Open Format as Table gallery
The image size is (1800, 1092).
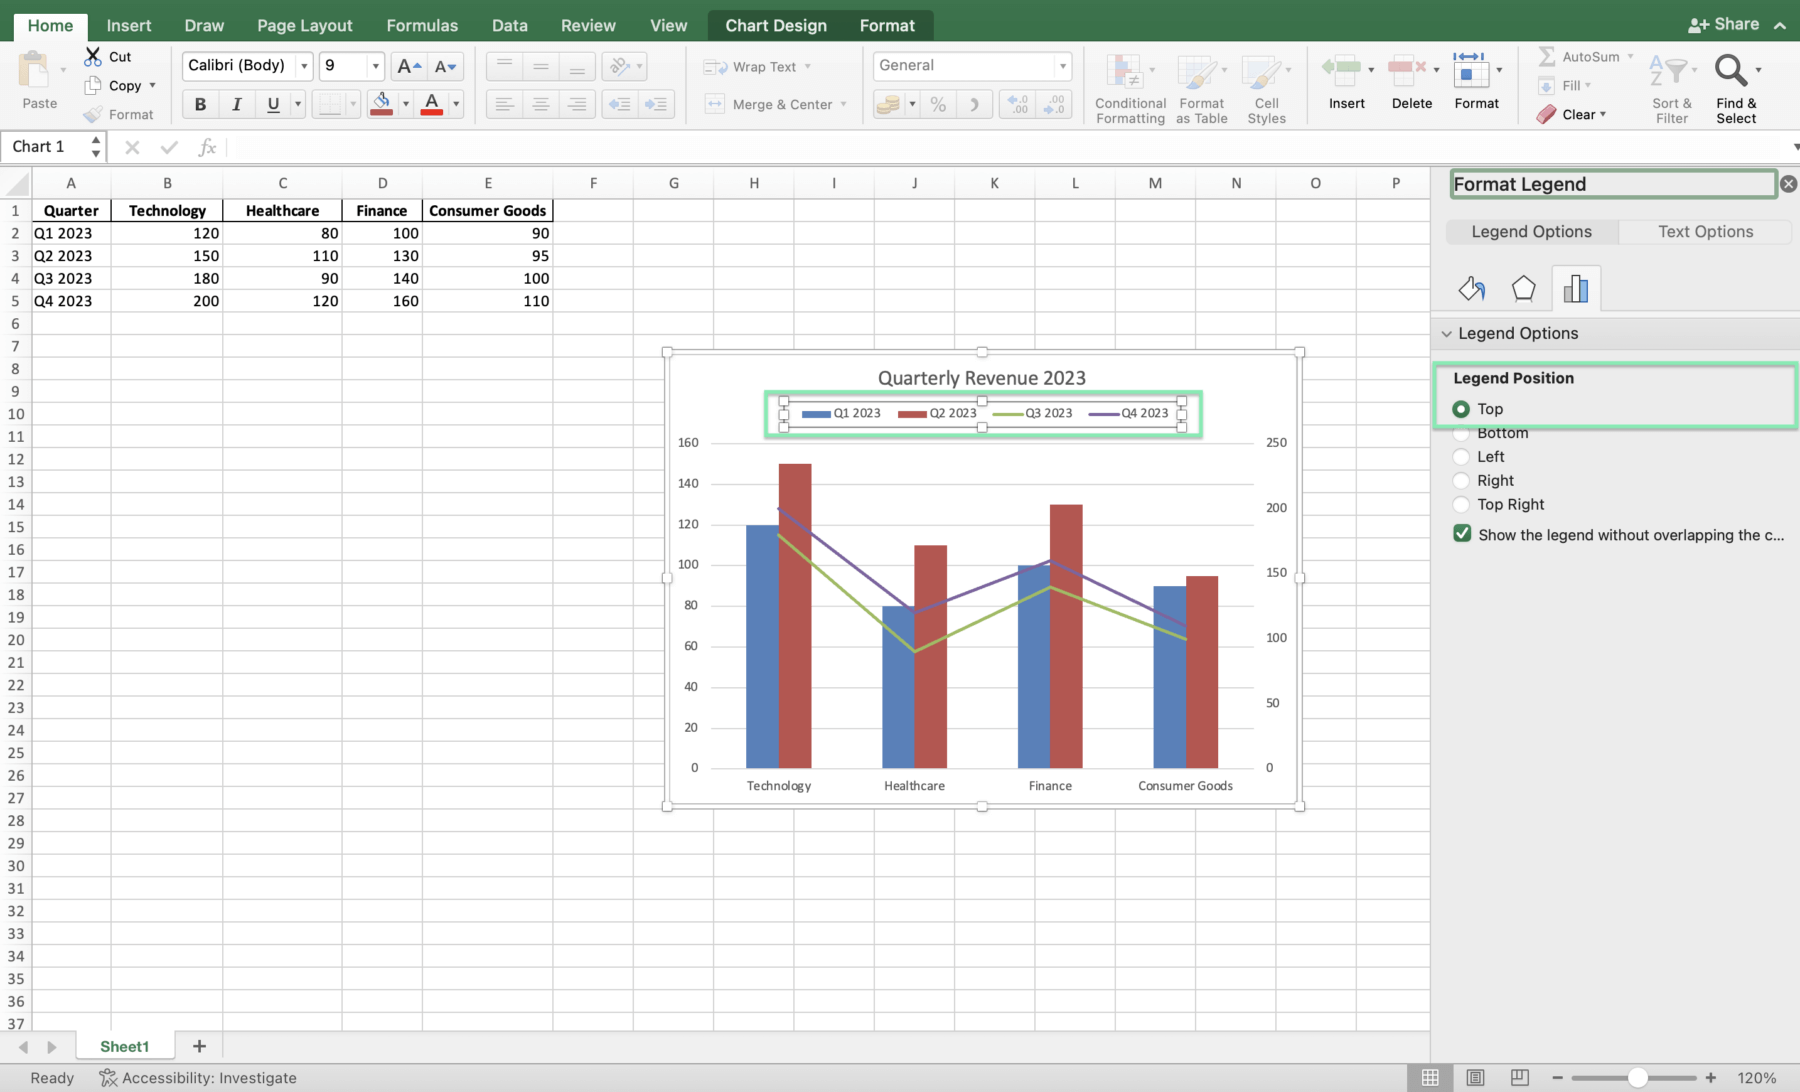tap(1201, 89)
